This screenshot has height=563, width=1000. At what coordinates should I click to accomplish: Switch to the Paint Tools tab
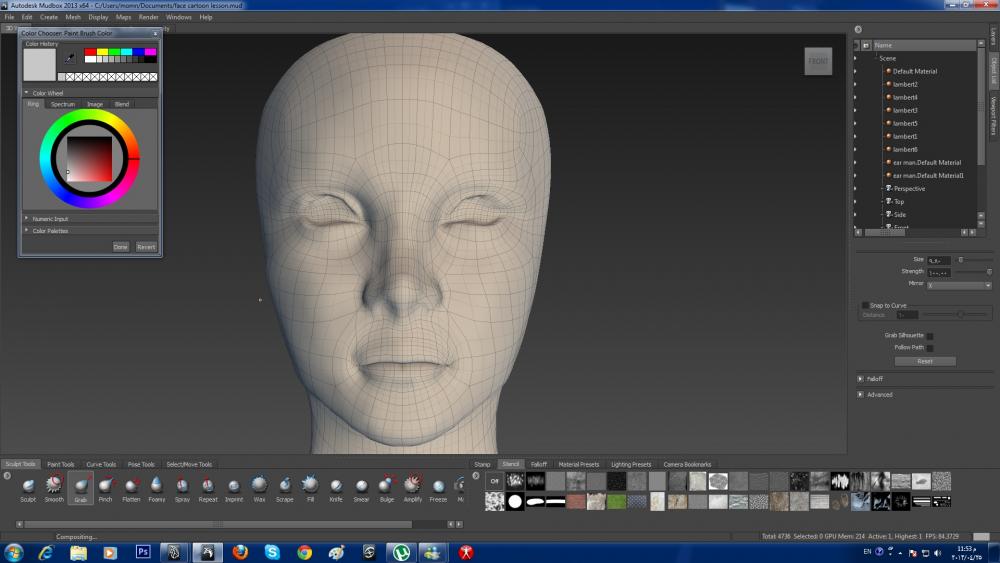point(61,464)
